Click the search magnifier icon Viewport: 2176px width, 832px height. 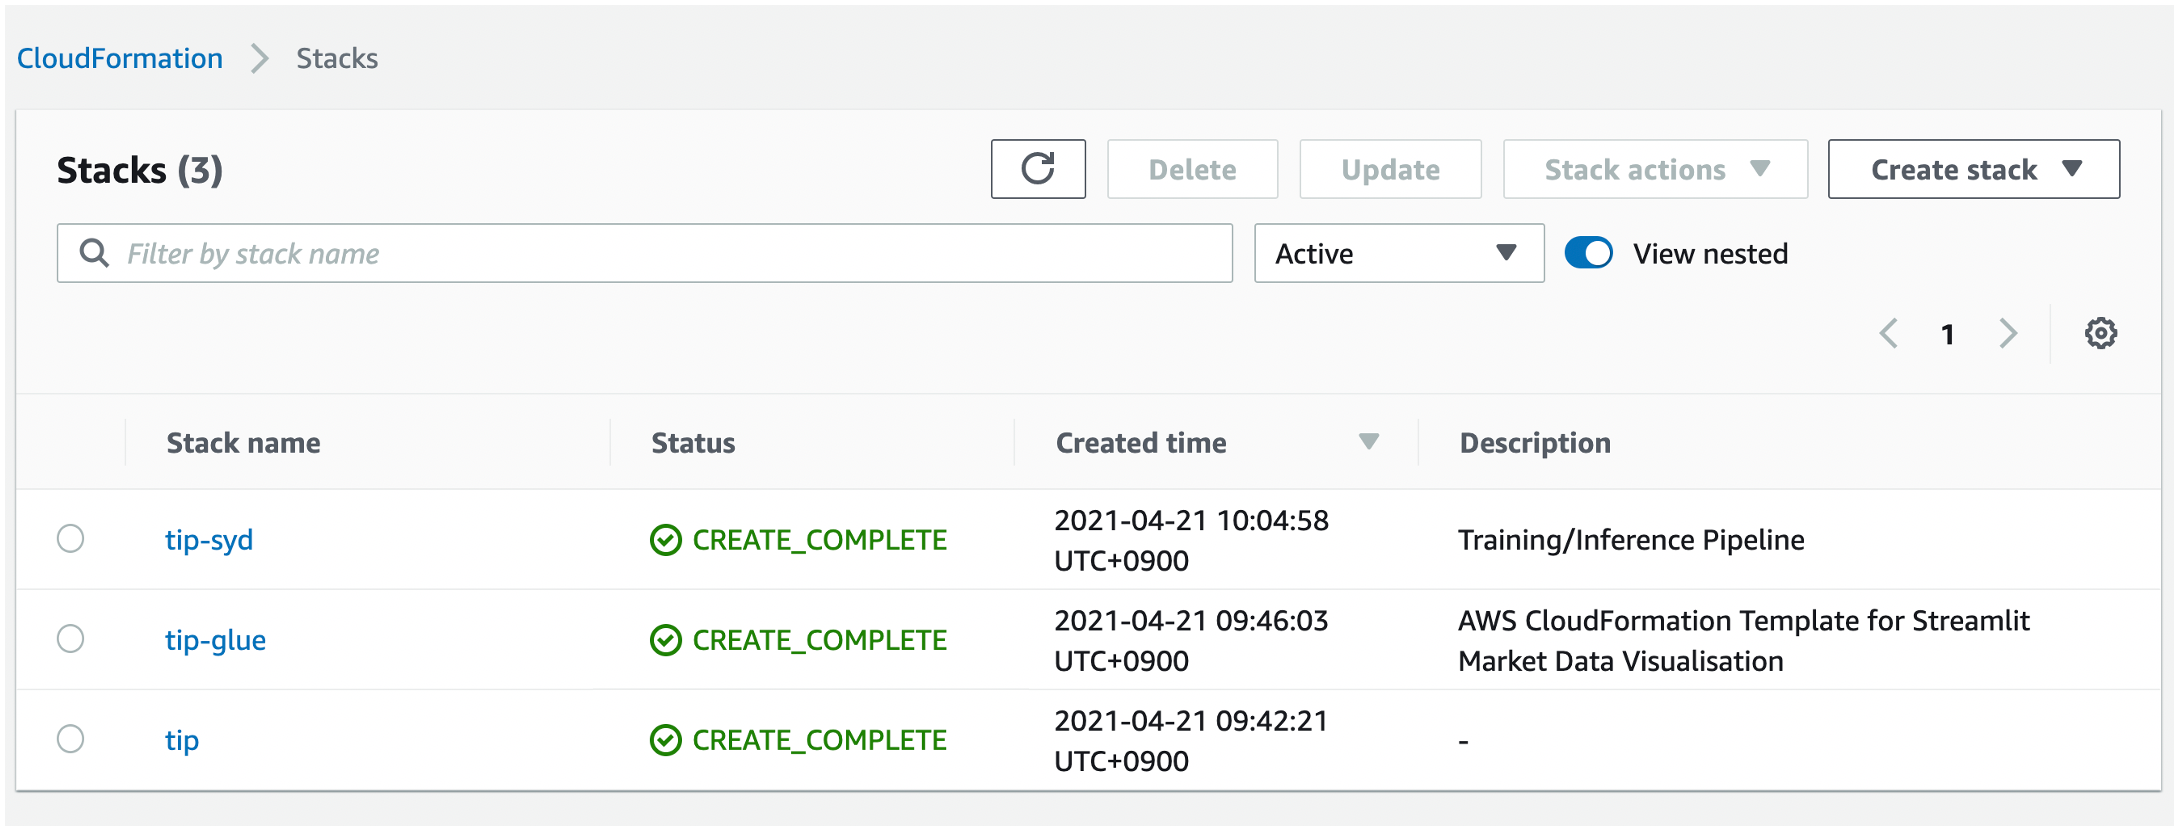coord(94,253)
